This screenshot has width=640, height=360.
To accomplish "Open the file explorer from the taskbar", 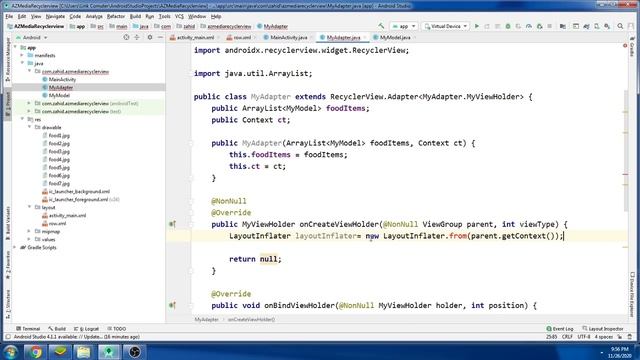I will click(x=83, y=351).
